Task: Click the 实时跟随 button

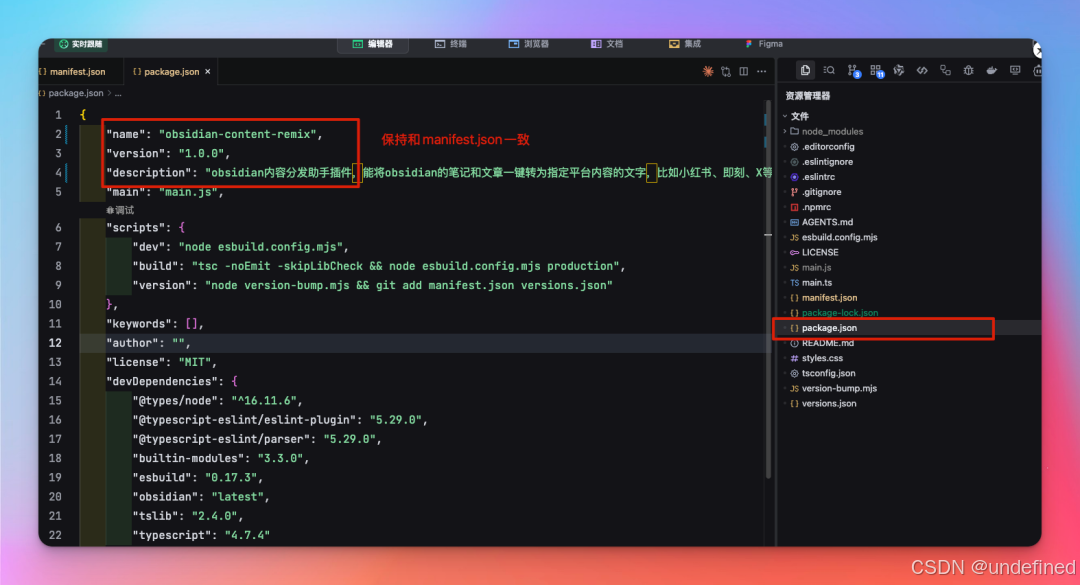Action: (x=81, y=44)
